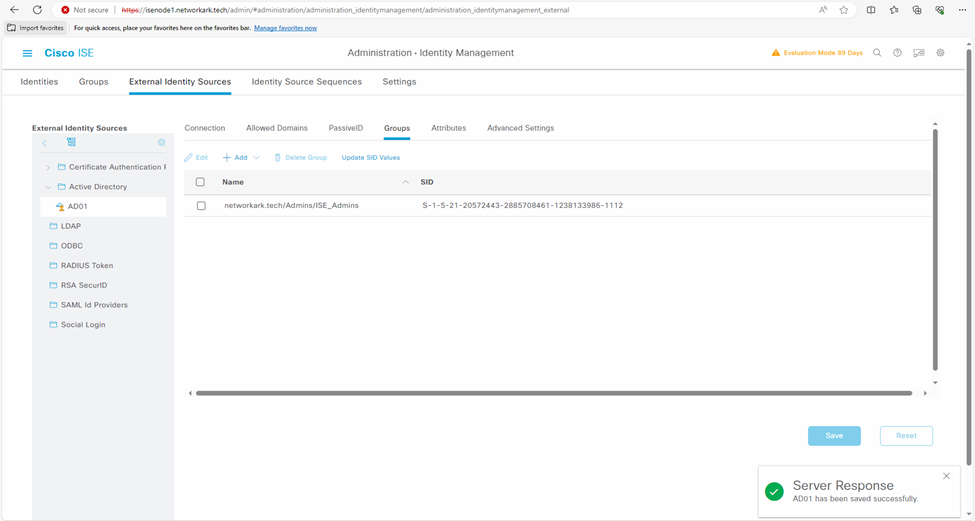Click the sidebar gear settings icon

coord(162,143)
